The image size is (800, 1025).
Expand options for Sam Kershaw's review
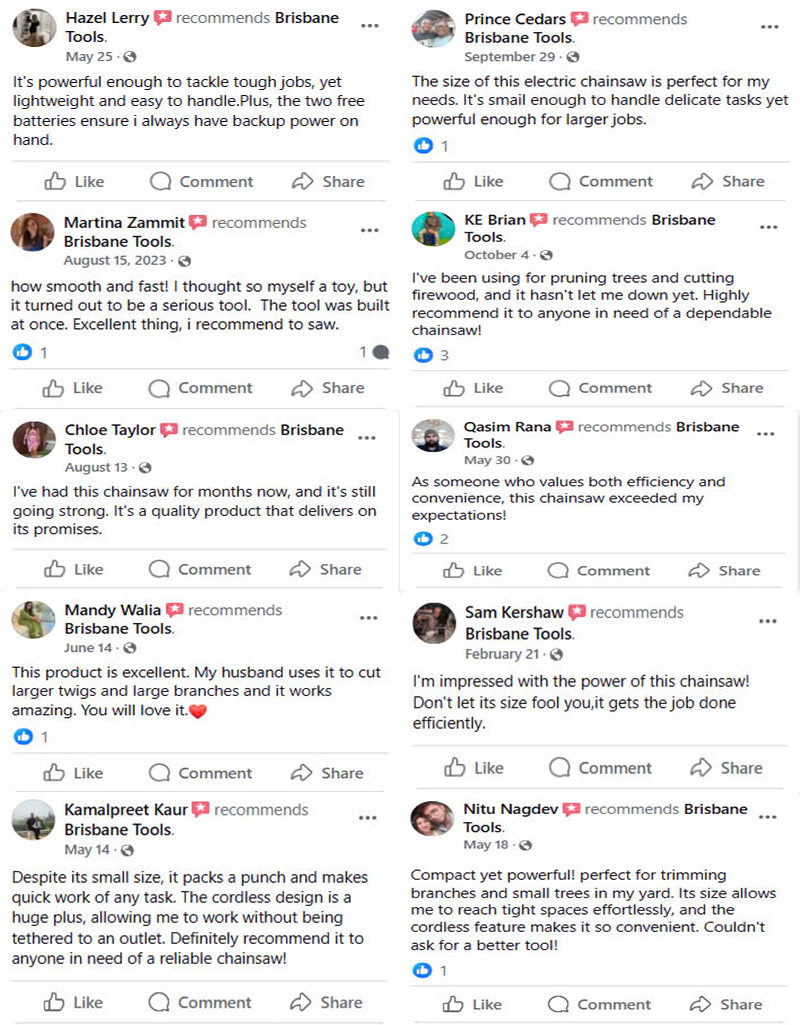(767, 621)
